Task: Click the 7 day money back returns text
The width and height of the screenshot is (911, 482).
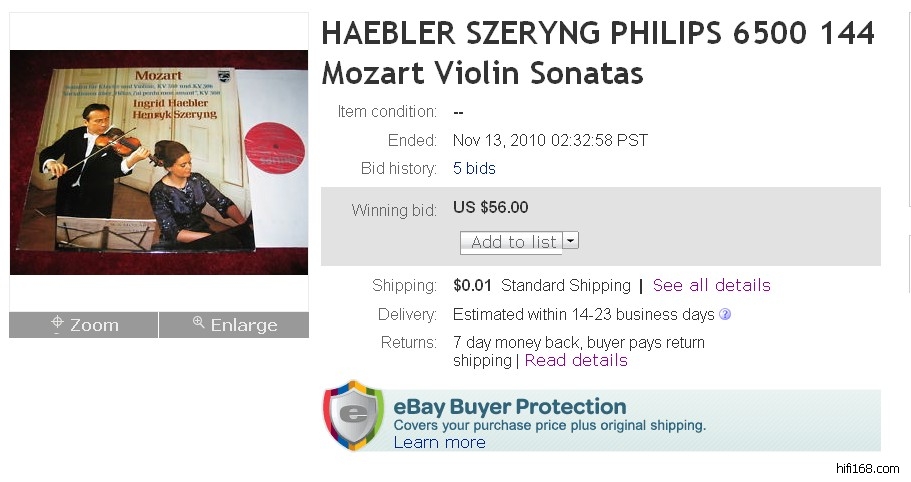Action: click(578, 343)
